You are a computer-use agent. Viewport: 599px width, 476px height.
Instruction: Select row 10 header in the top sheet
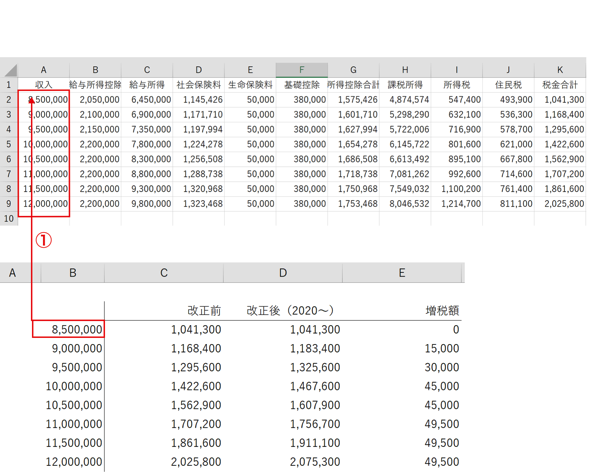(9, 219)
